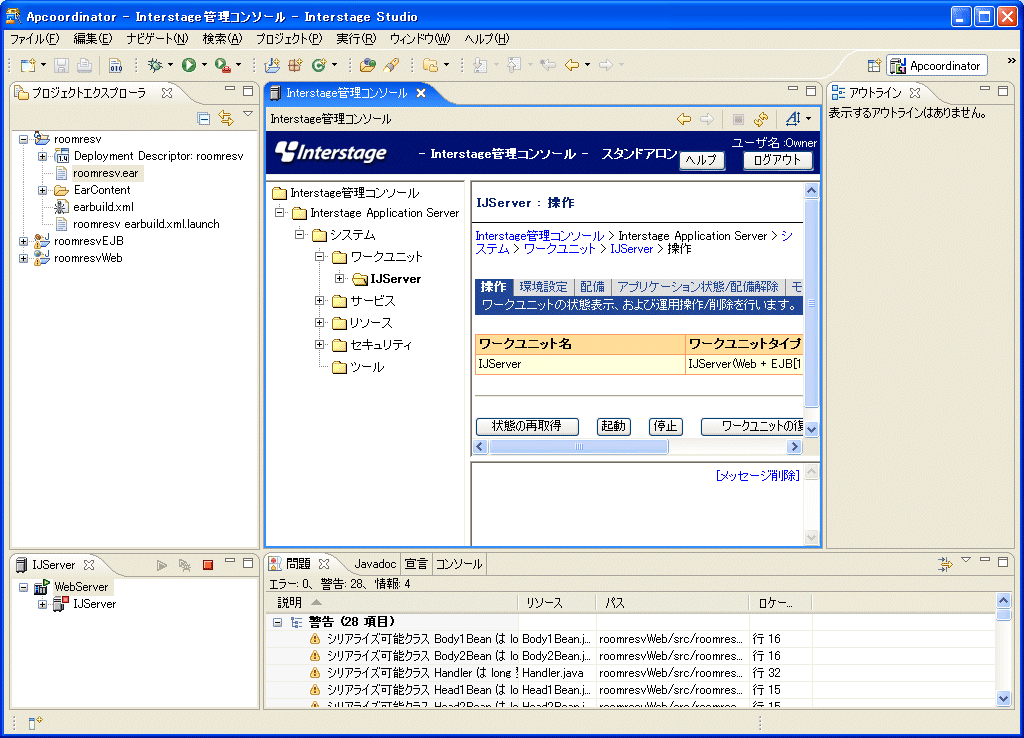Open the ウィンドウ(W) menu
The height and width of the screenshot is (738, 1024).
[420, 39]
